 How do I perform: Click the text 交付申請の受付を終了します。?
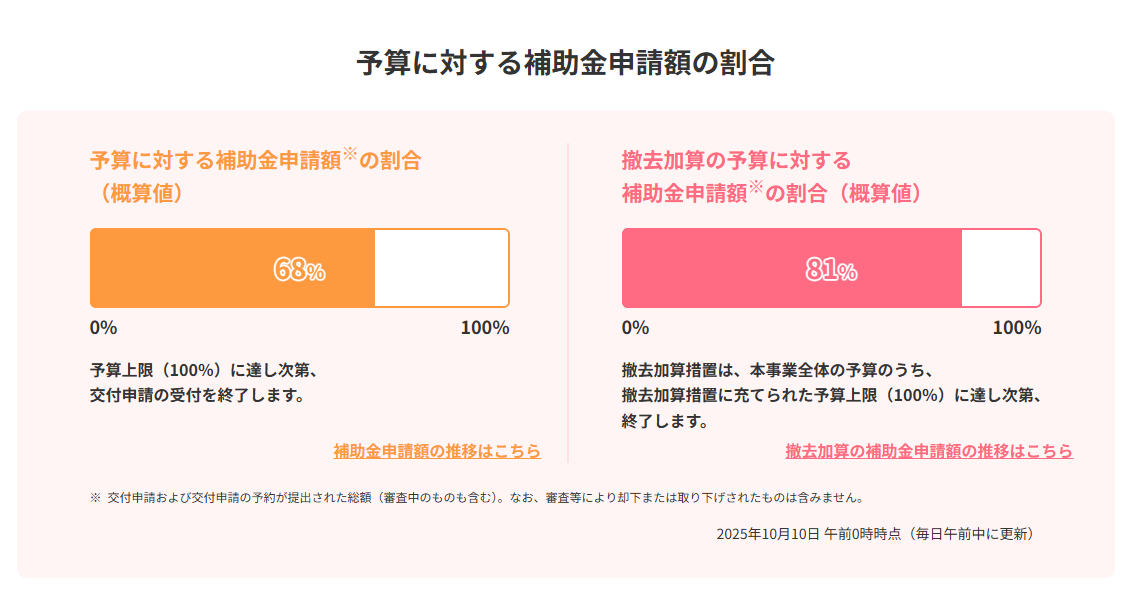click(x=197, y=395)
